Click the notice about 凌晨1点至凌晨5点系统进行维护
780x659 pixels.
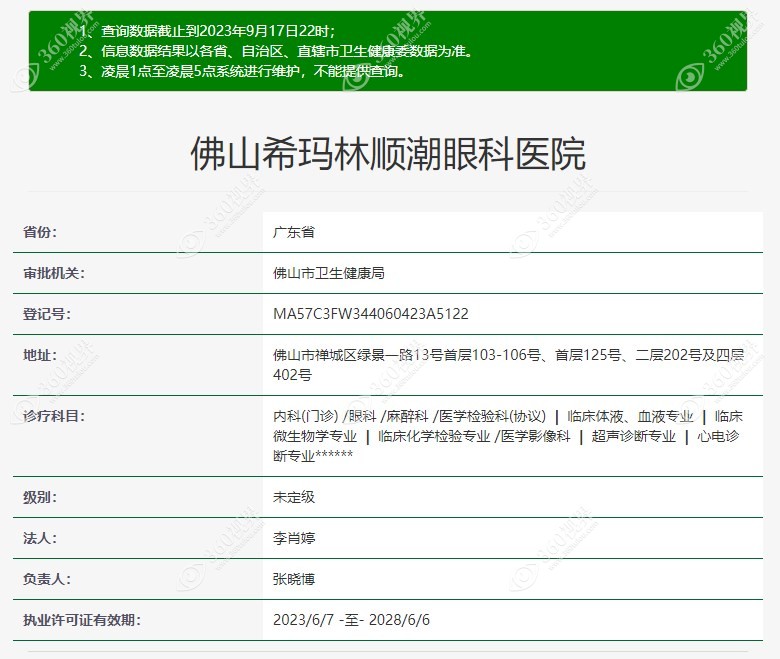[242, 71]
